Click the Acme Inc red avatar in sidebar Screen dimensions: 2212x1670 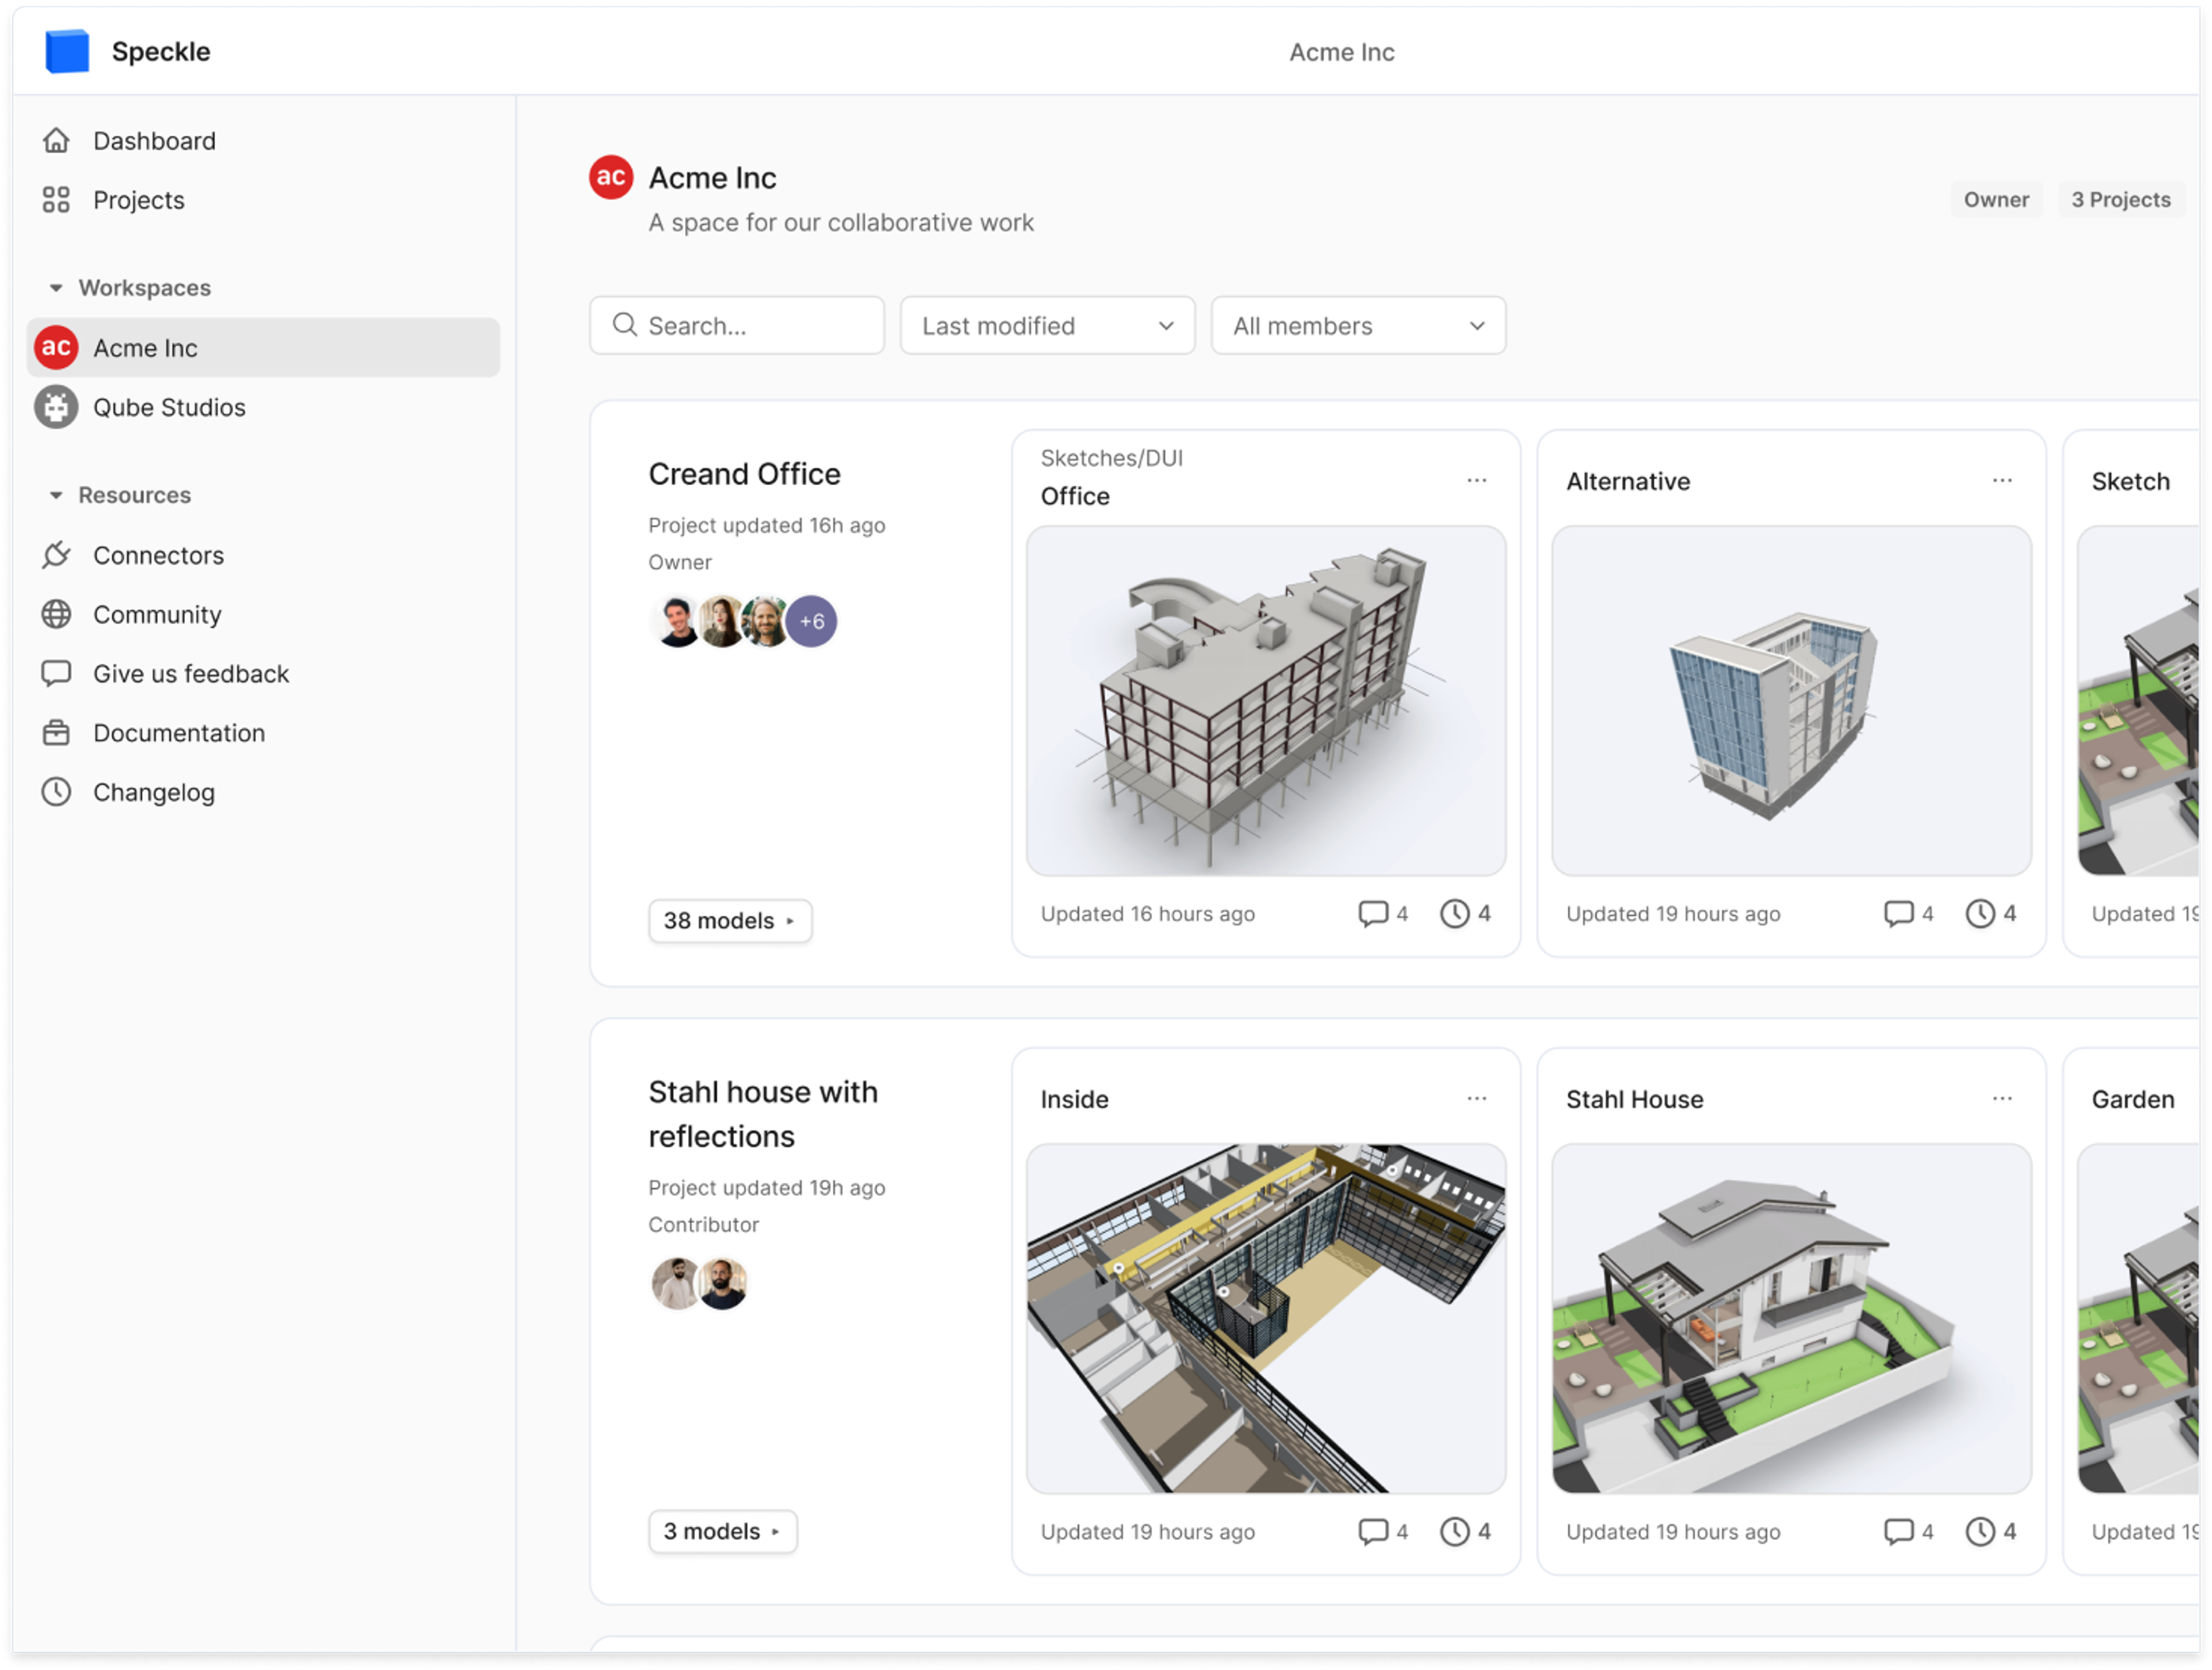tap(56, 348)
